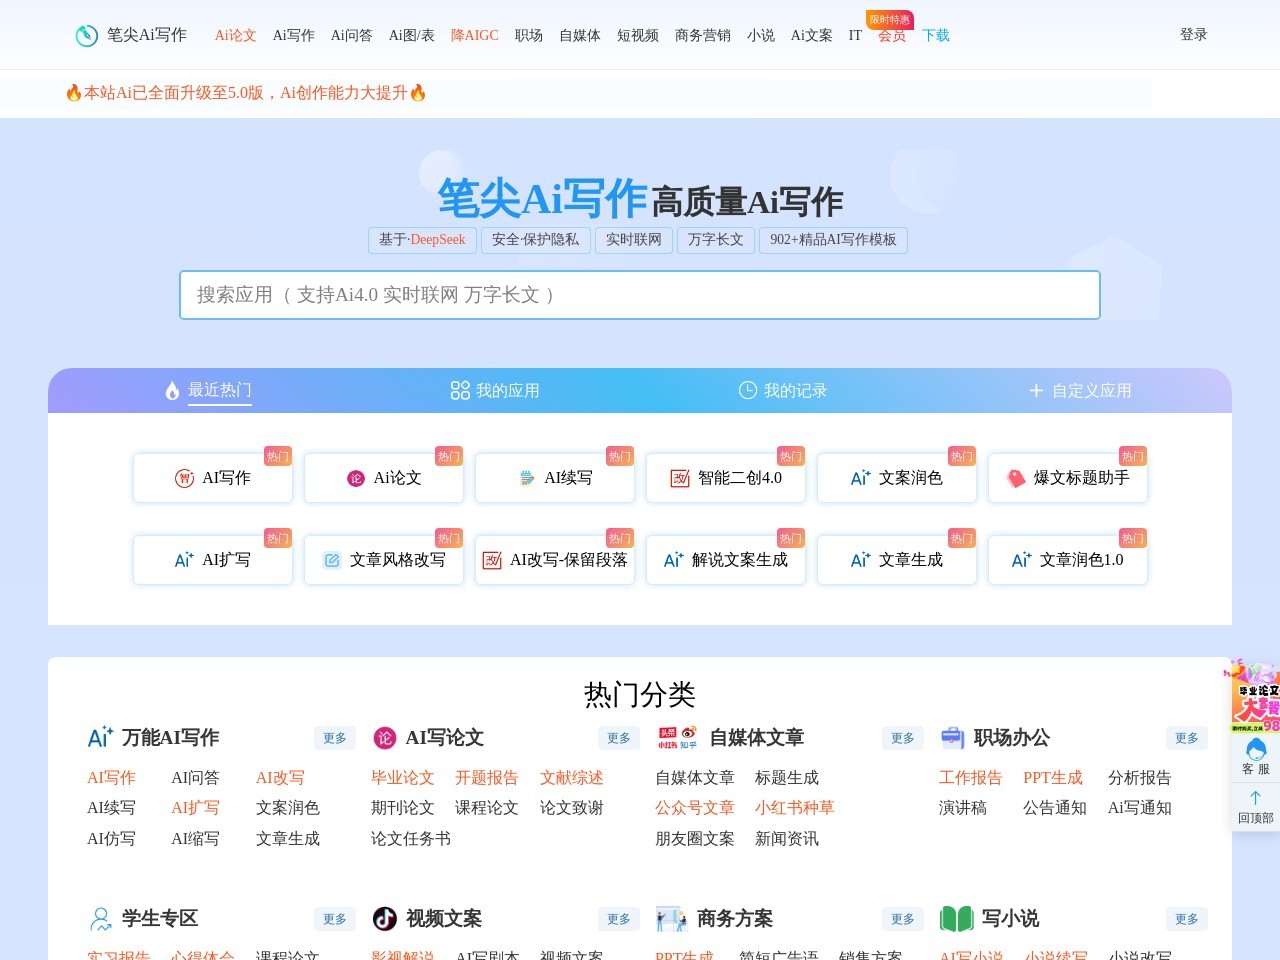This screenshot has height=960, width=1280.
Task: Click the 写小说 book icon
Action: coord(956,919)
